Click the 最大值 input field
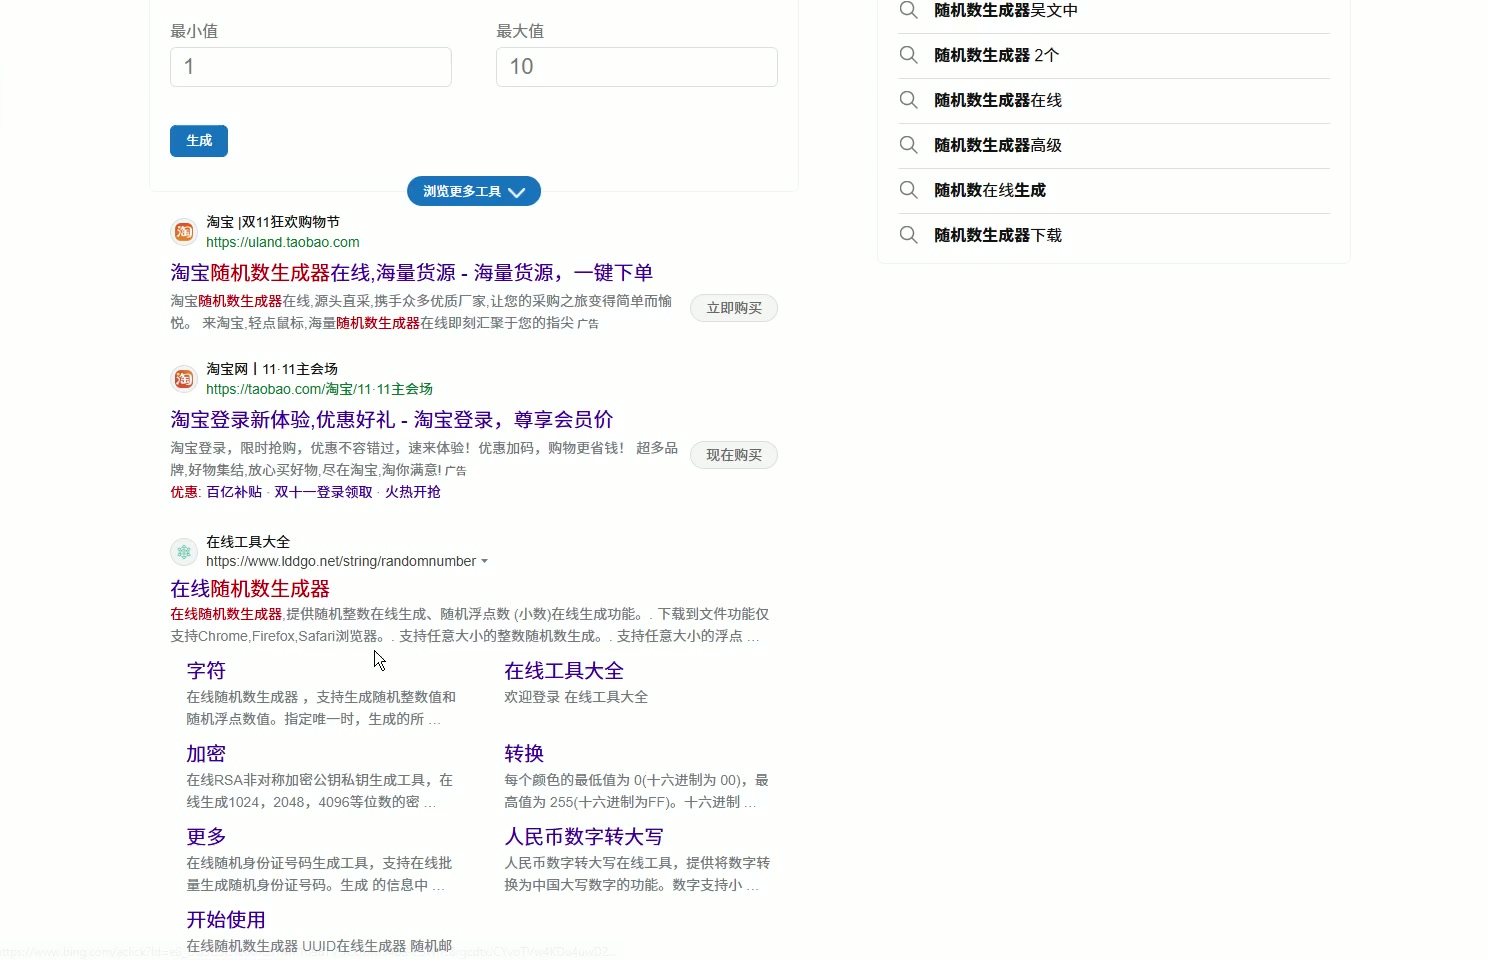 click(637, 67)
